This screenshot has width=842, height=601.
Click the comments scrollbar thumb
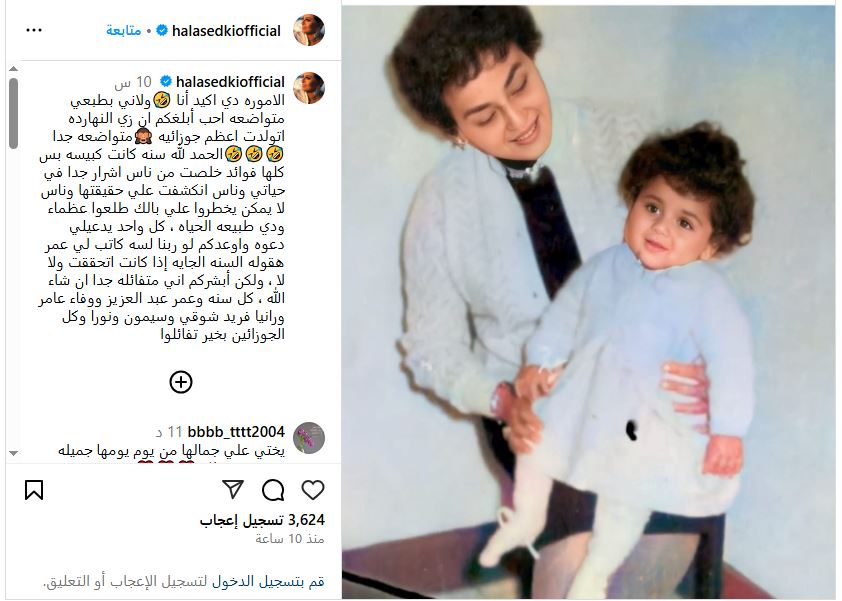click(x=13, y=113)
